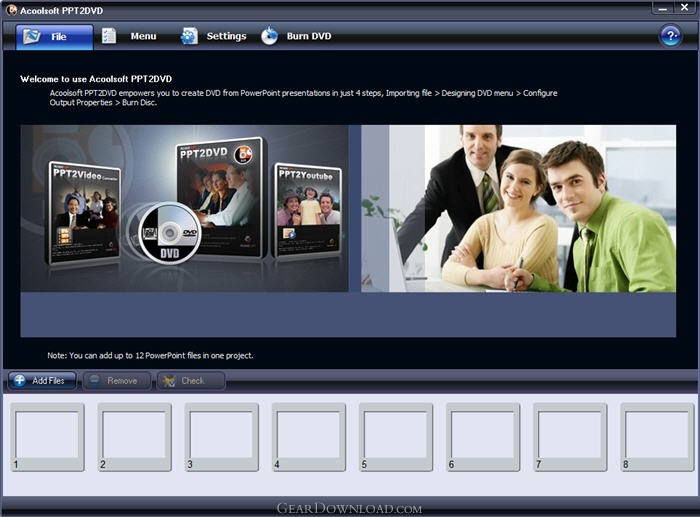Screen dimensions: 700x517
Task: Minimize the Acoolsoft PPT2DVD window
Action: tap(663, 8)
